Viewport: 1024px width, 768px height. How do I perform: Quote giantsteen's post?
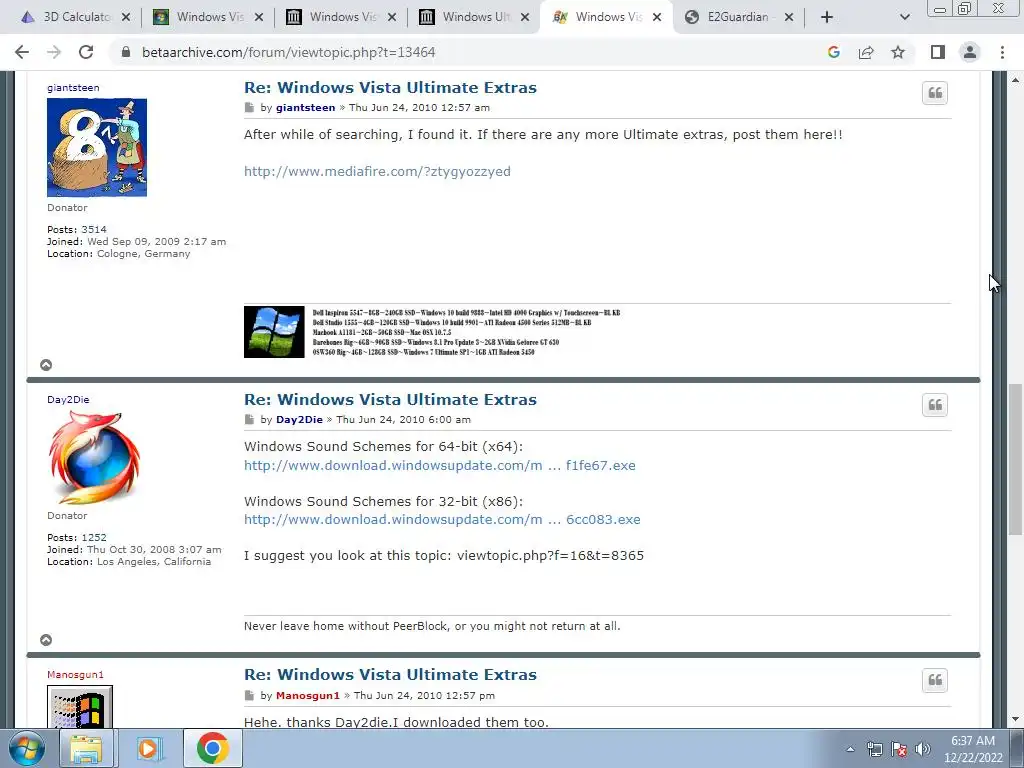pos(935,93)
